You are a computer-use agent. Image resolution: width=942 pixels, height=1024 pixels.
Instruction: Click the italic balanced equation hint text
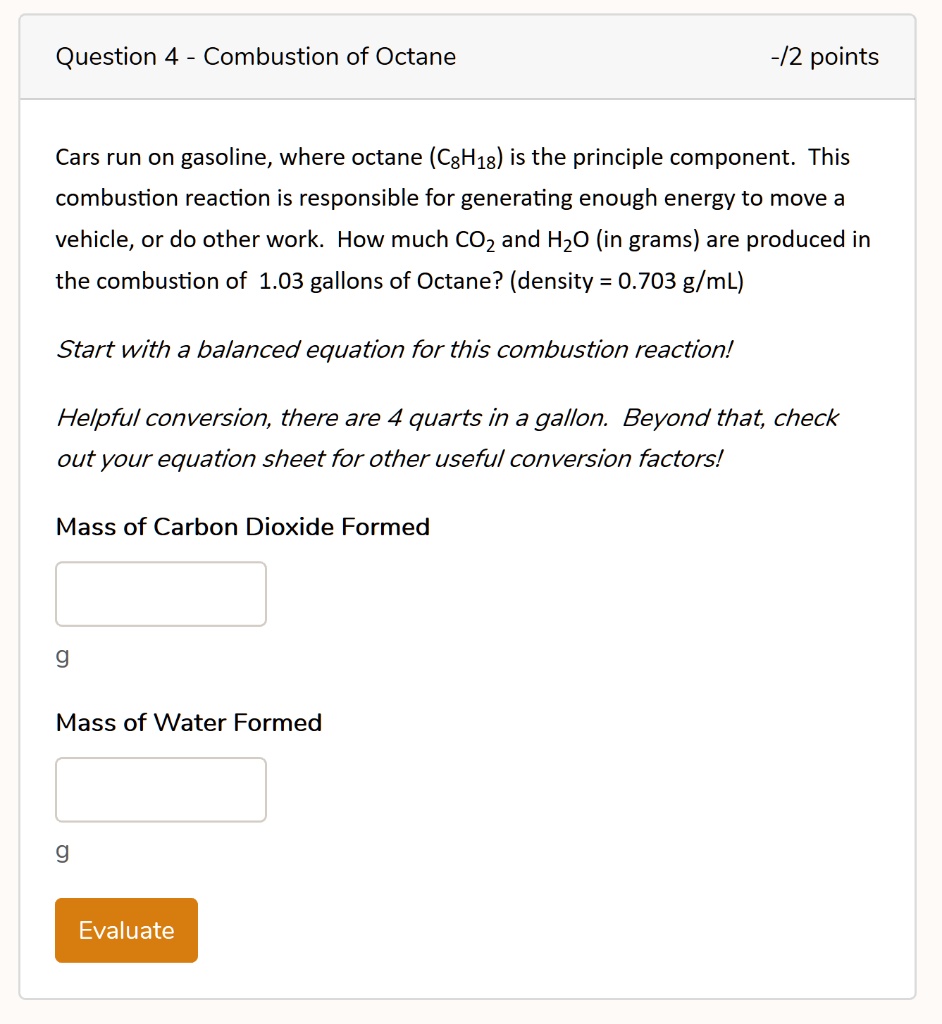pyautogui.click(x=395, y=349)
